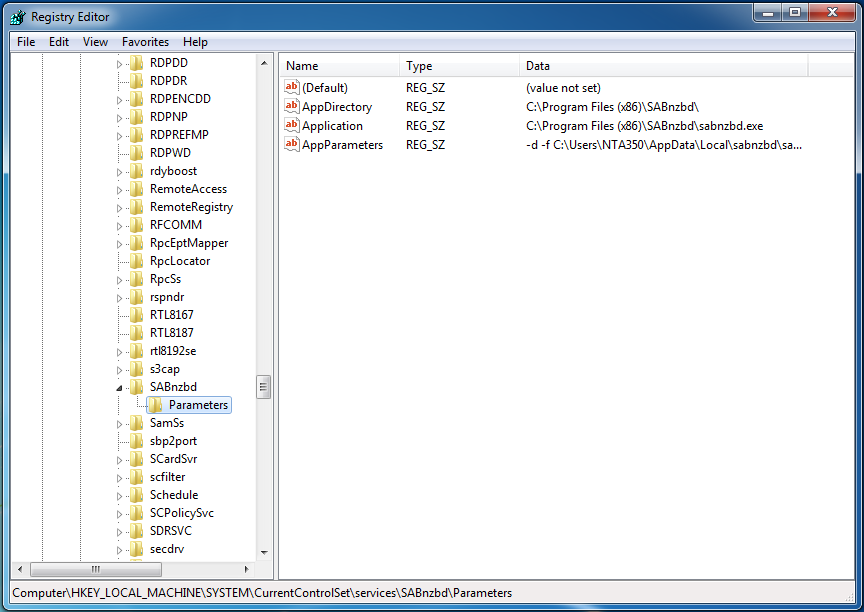The height and width of the screenshot is (612, 864).
Task: Click the '(value not set)' data cell
Action: pos(563,88)
